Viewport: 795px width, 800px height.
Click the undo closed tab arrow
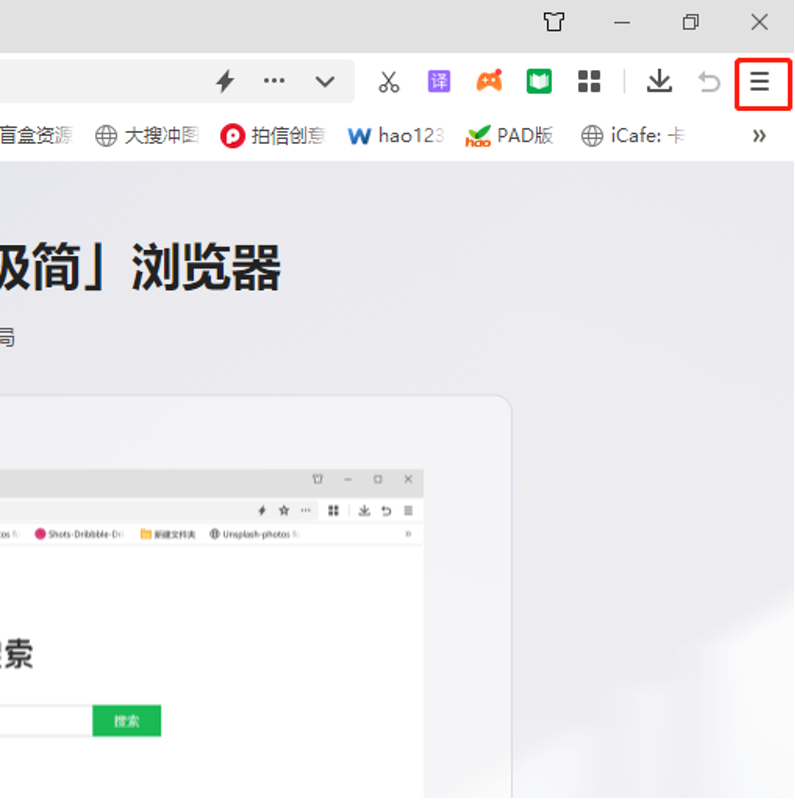[709, 82]
